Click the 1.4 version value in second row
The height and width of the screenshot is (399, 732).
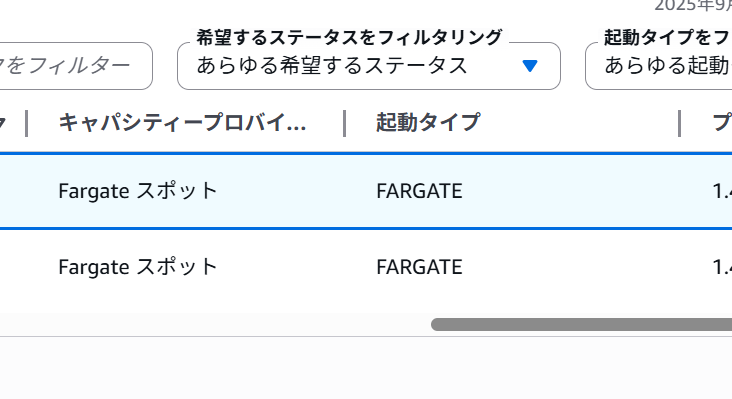pyautogui.click(x=722, y=267)
